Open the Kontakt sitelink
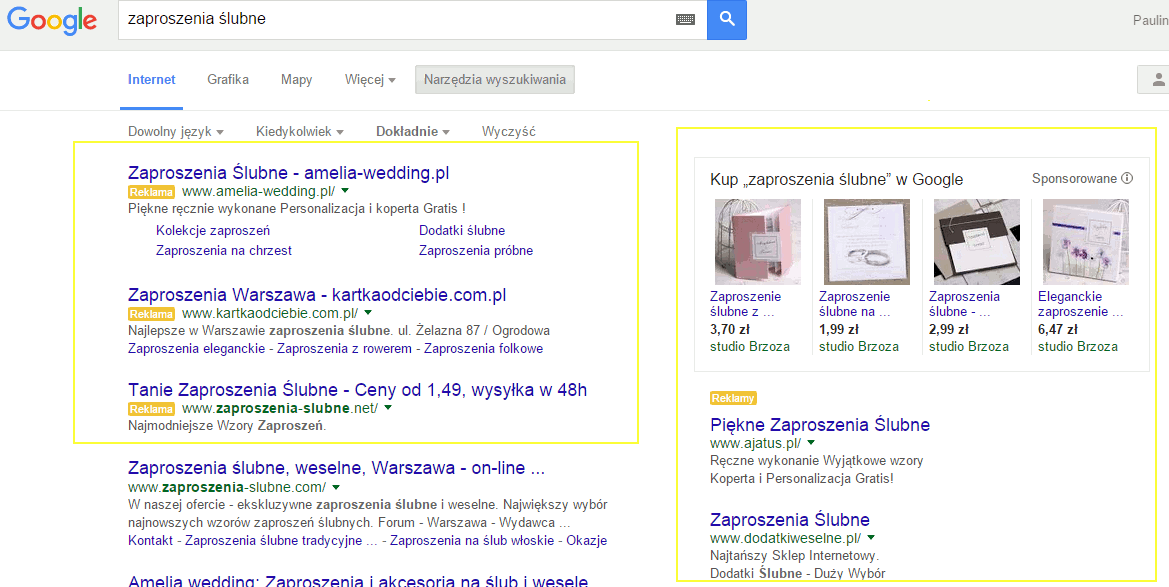The height and width of the screenshot is (587, 1169). tap(151, 541)
